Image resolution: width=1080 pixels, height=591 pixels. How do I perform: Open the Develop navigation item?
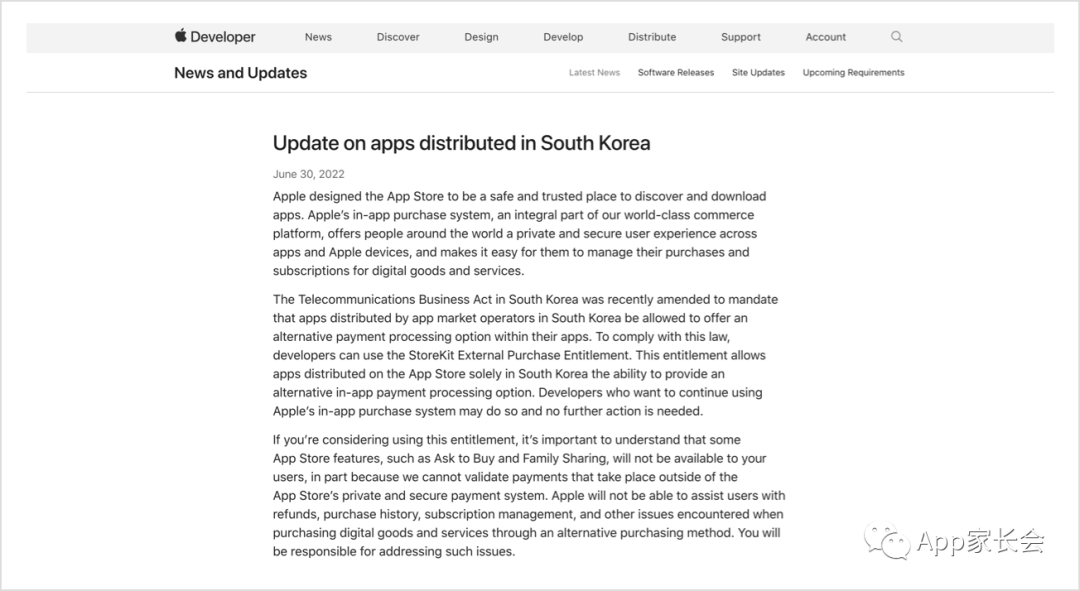coord(563,37)
